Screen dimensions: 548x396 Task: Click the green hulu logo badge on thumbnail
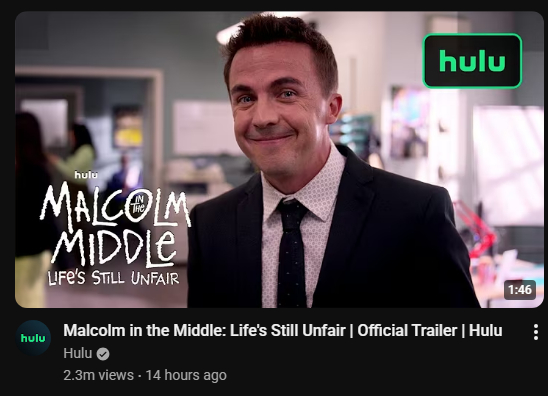(473, 61)
